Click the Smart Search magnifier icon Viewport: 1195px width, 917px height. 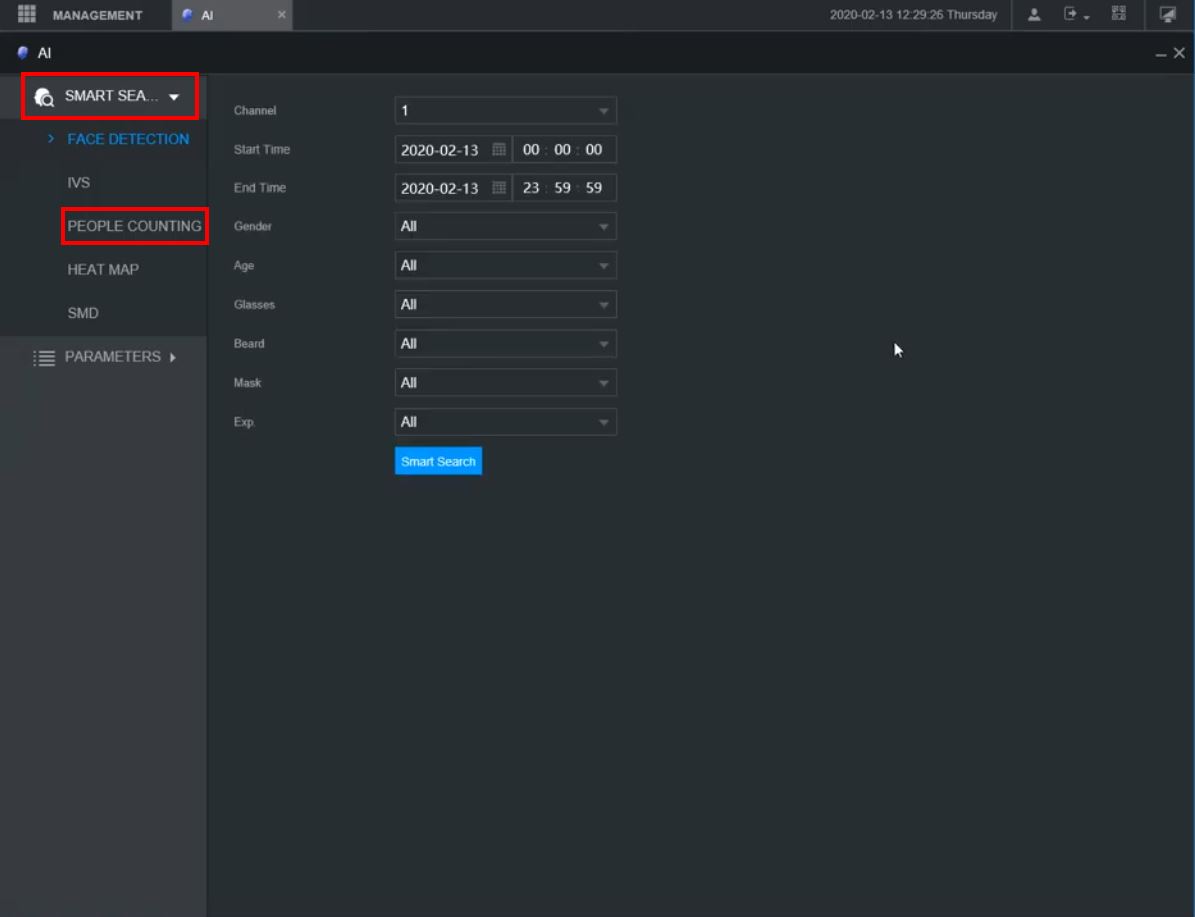click(x=44, y=97)
